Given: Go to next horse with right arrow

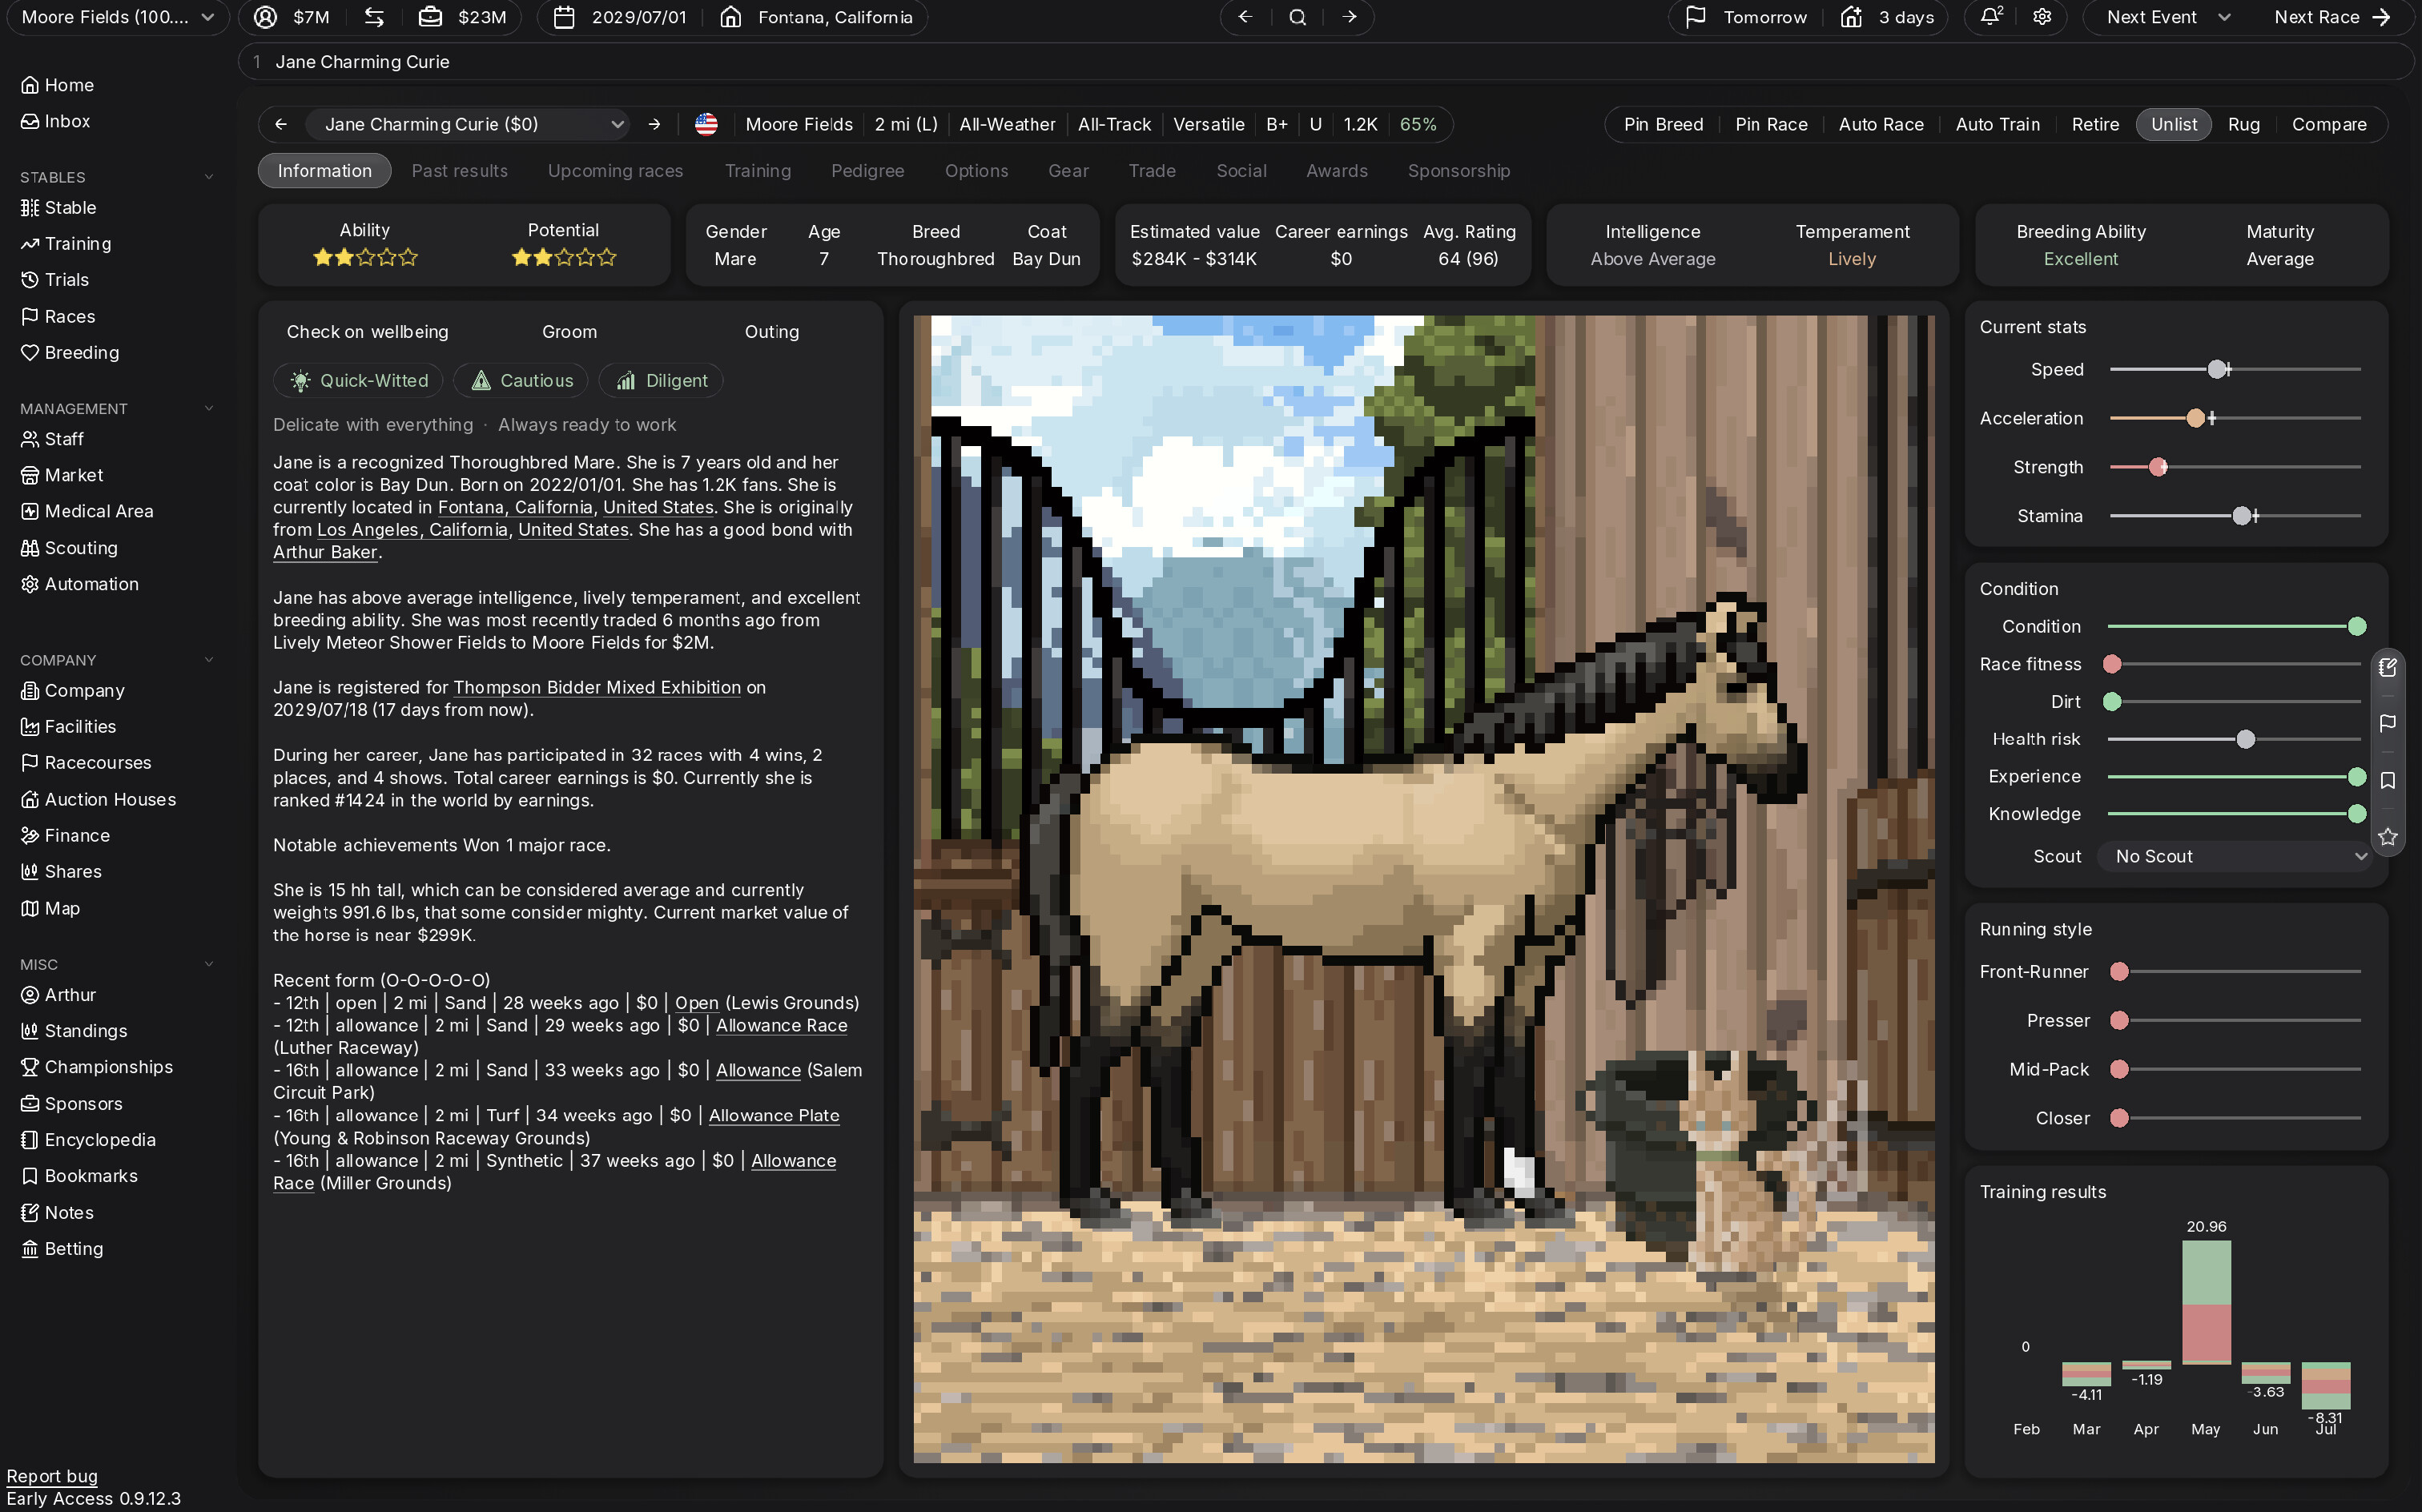Looking at the screenshot, I should coord(654,124).
